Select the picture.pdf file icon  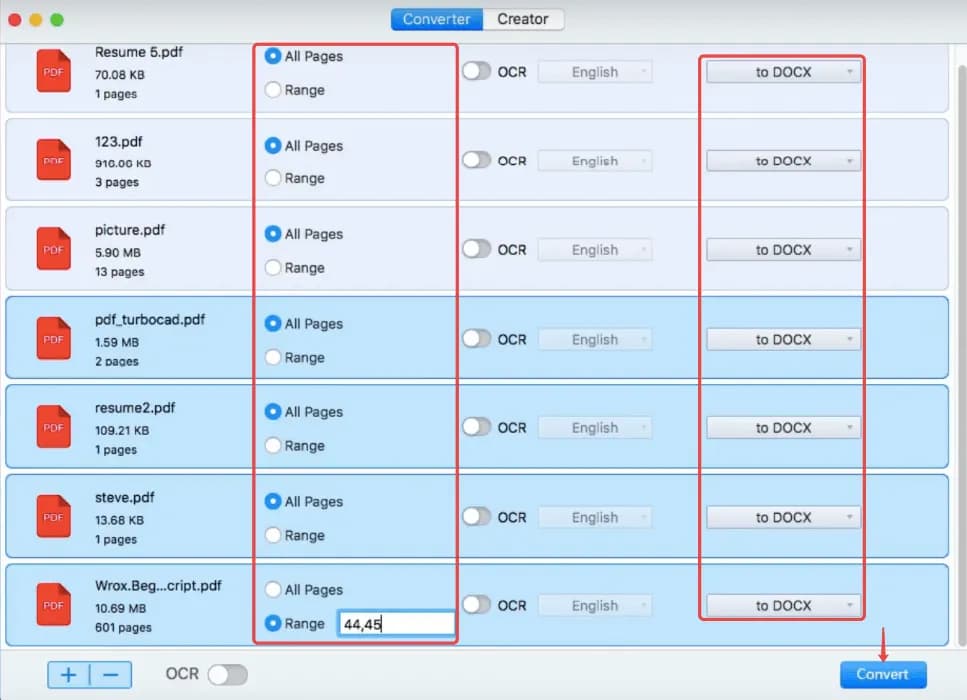(54, 248)
